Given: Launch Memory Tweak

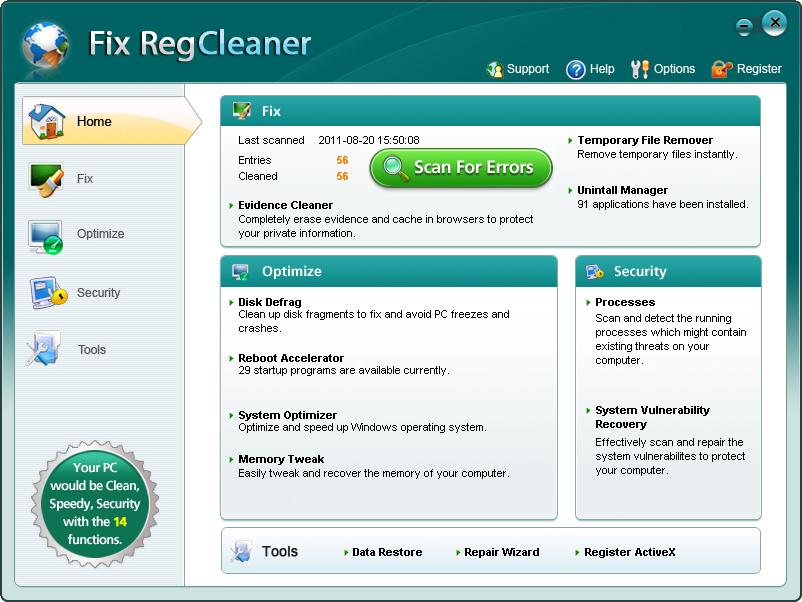Looking at the screenshot, I should (281, 460).
